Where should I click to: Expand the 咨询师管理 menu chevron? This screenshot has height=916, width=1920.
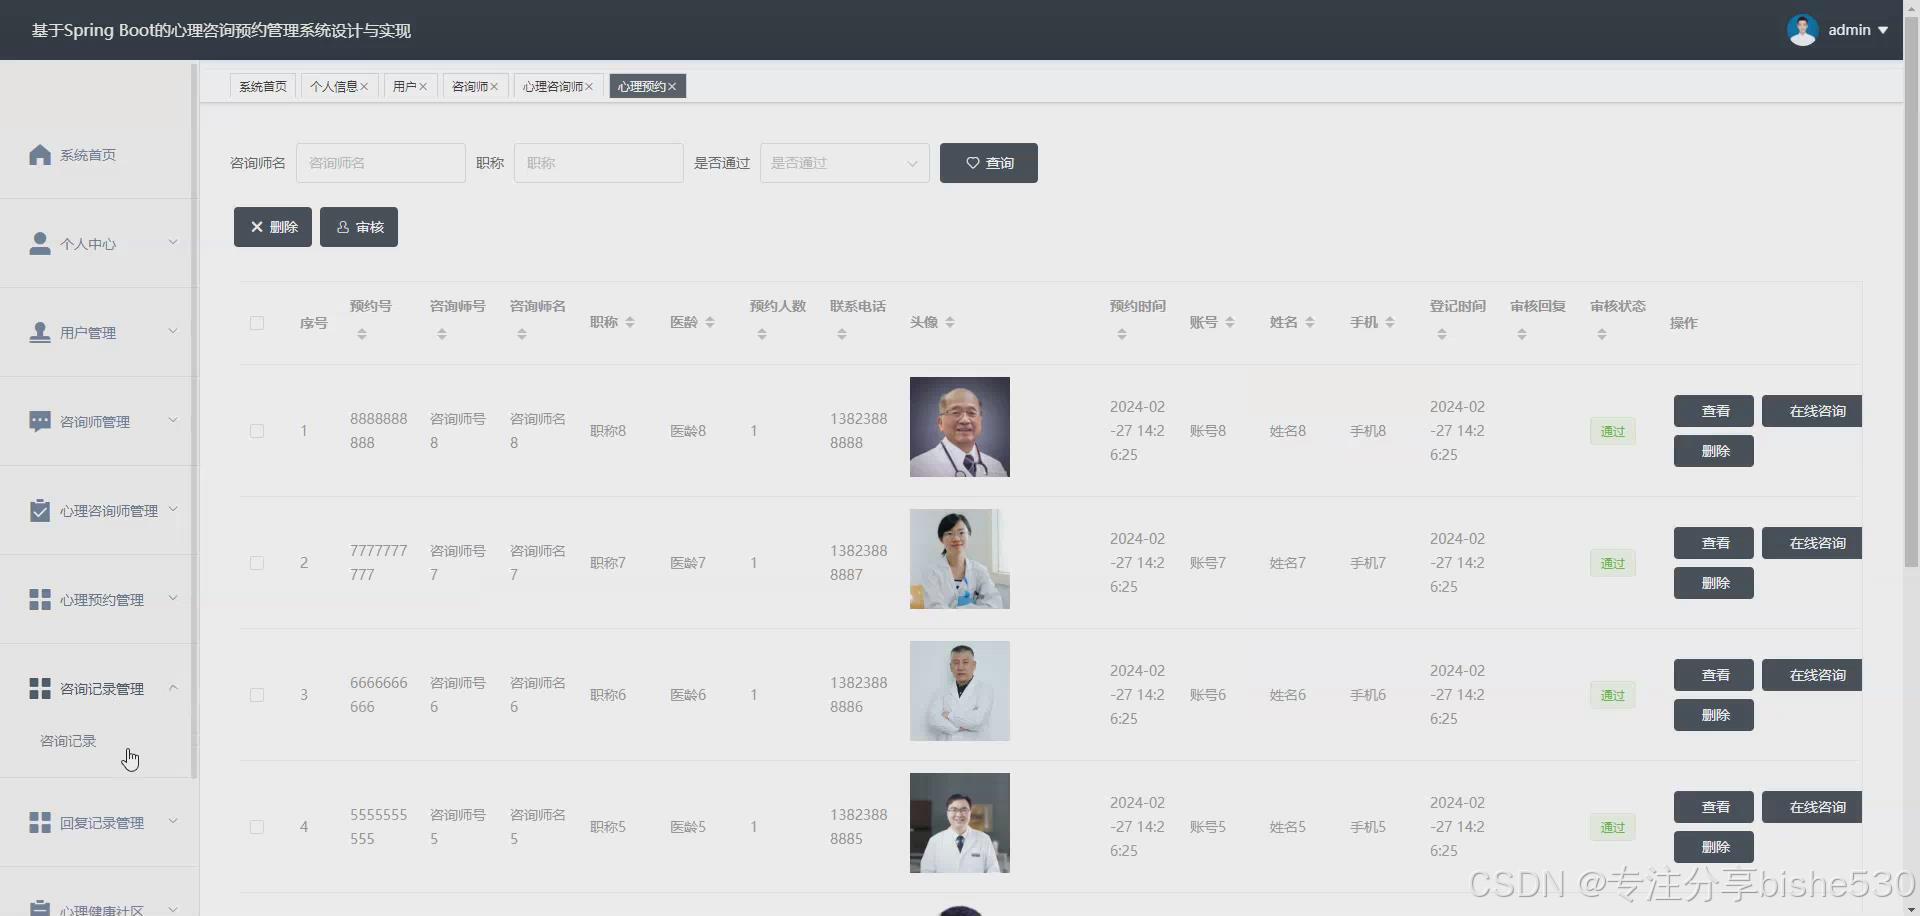173,420
